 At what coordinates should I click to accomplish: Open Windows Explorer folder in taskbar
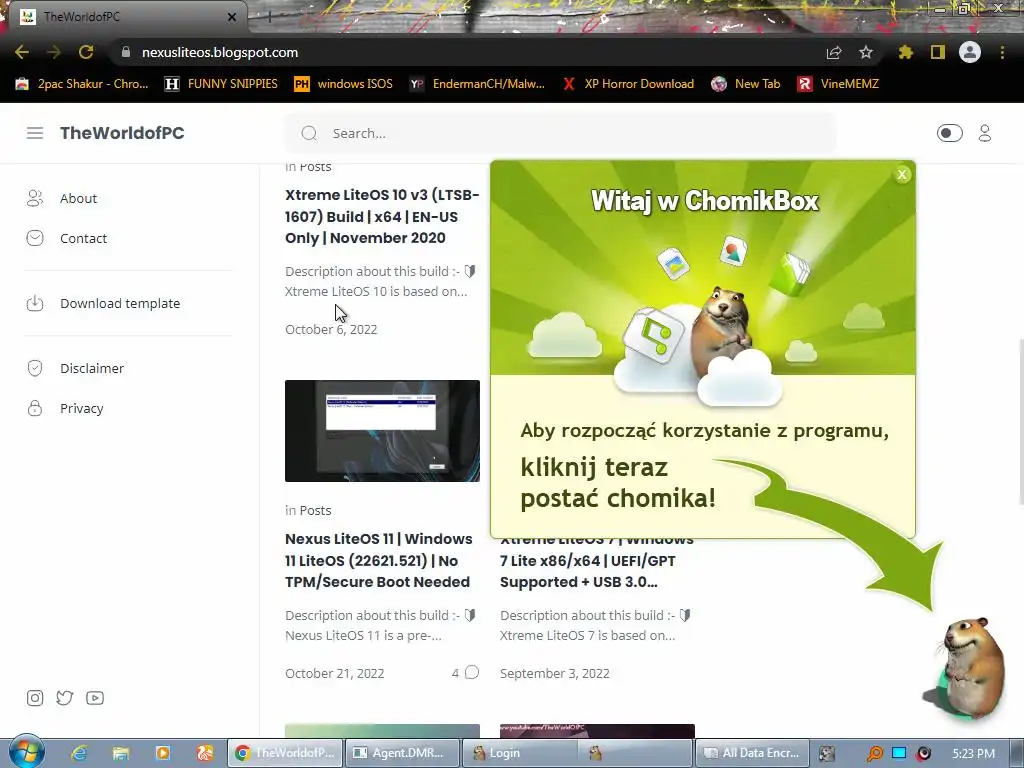pyautogui.click(x=121, y=753)
